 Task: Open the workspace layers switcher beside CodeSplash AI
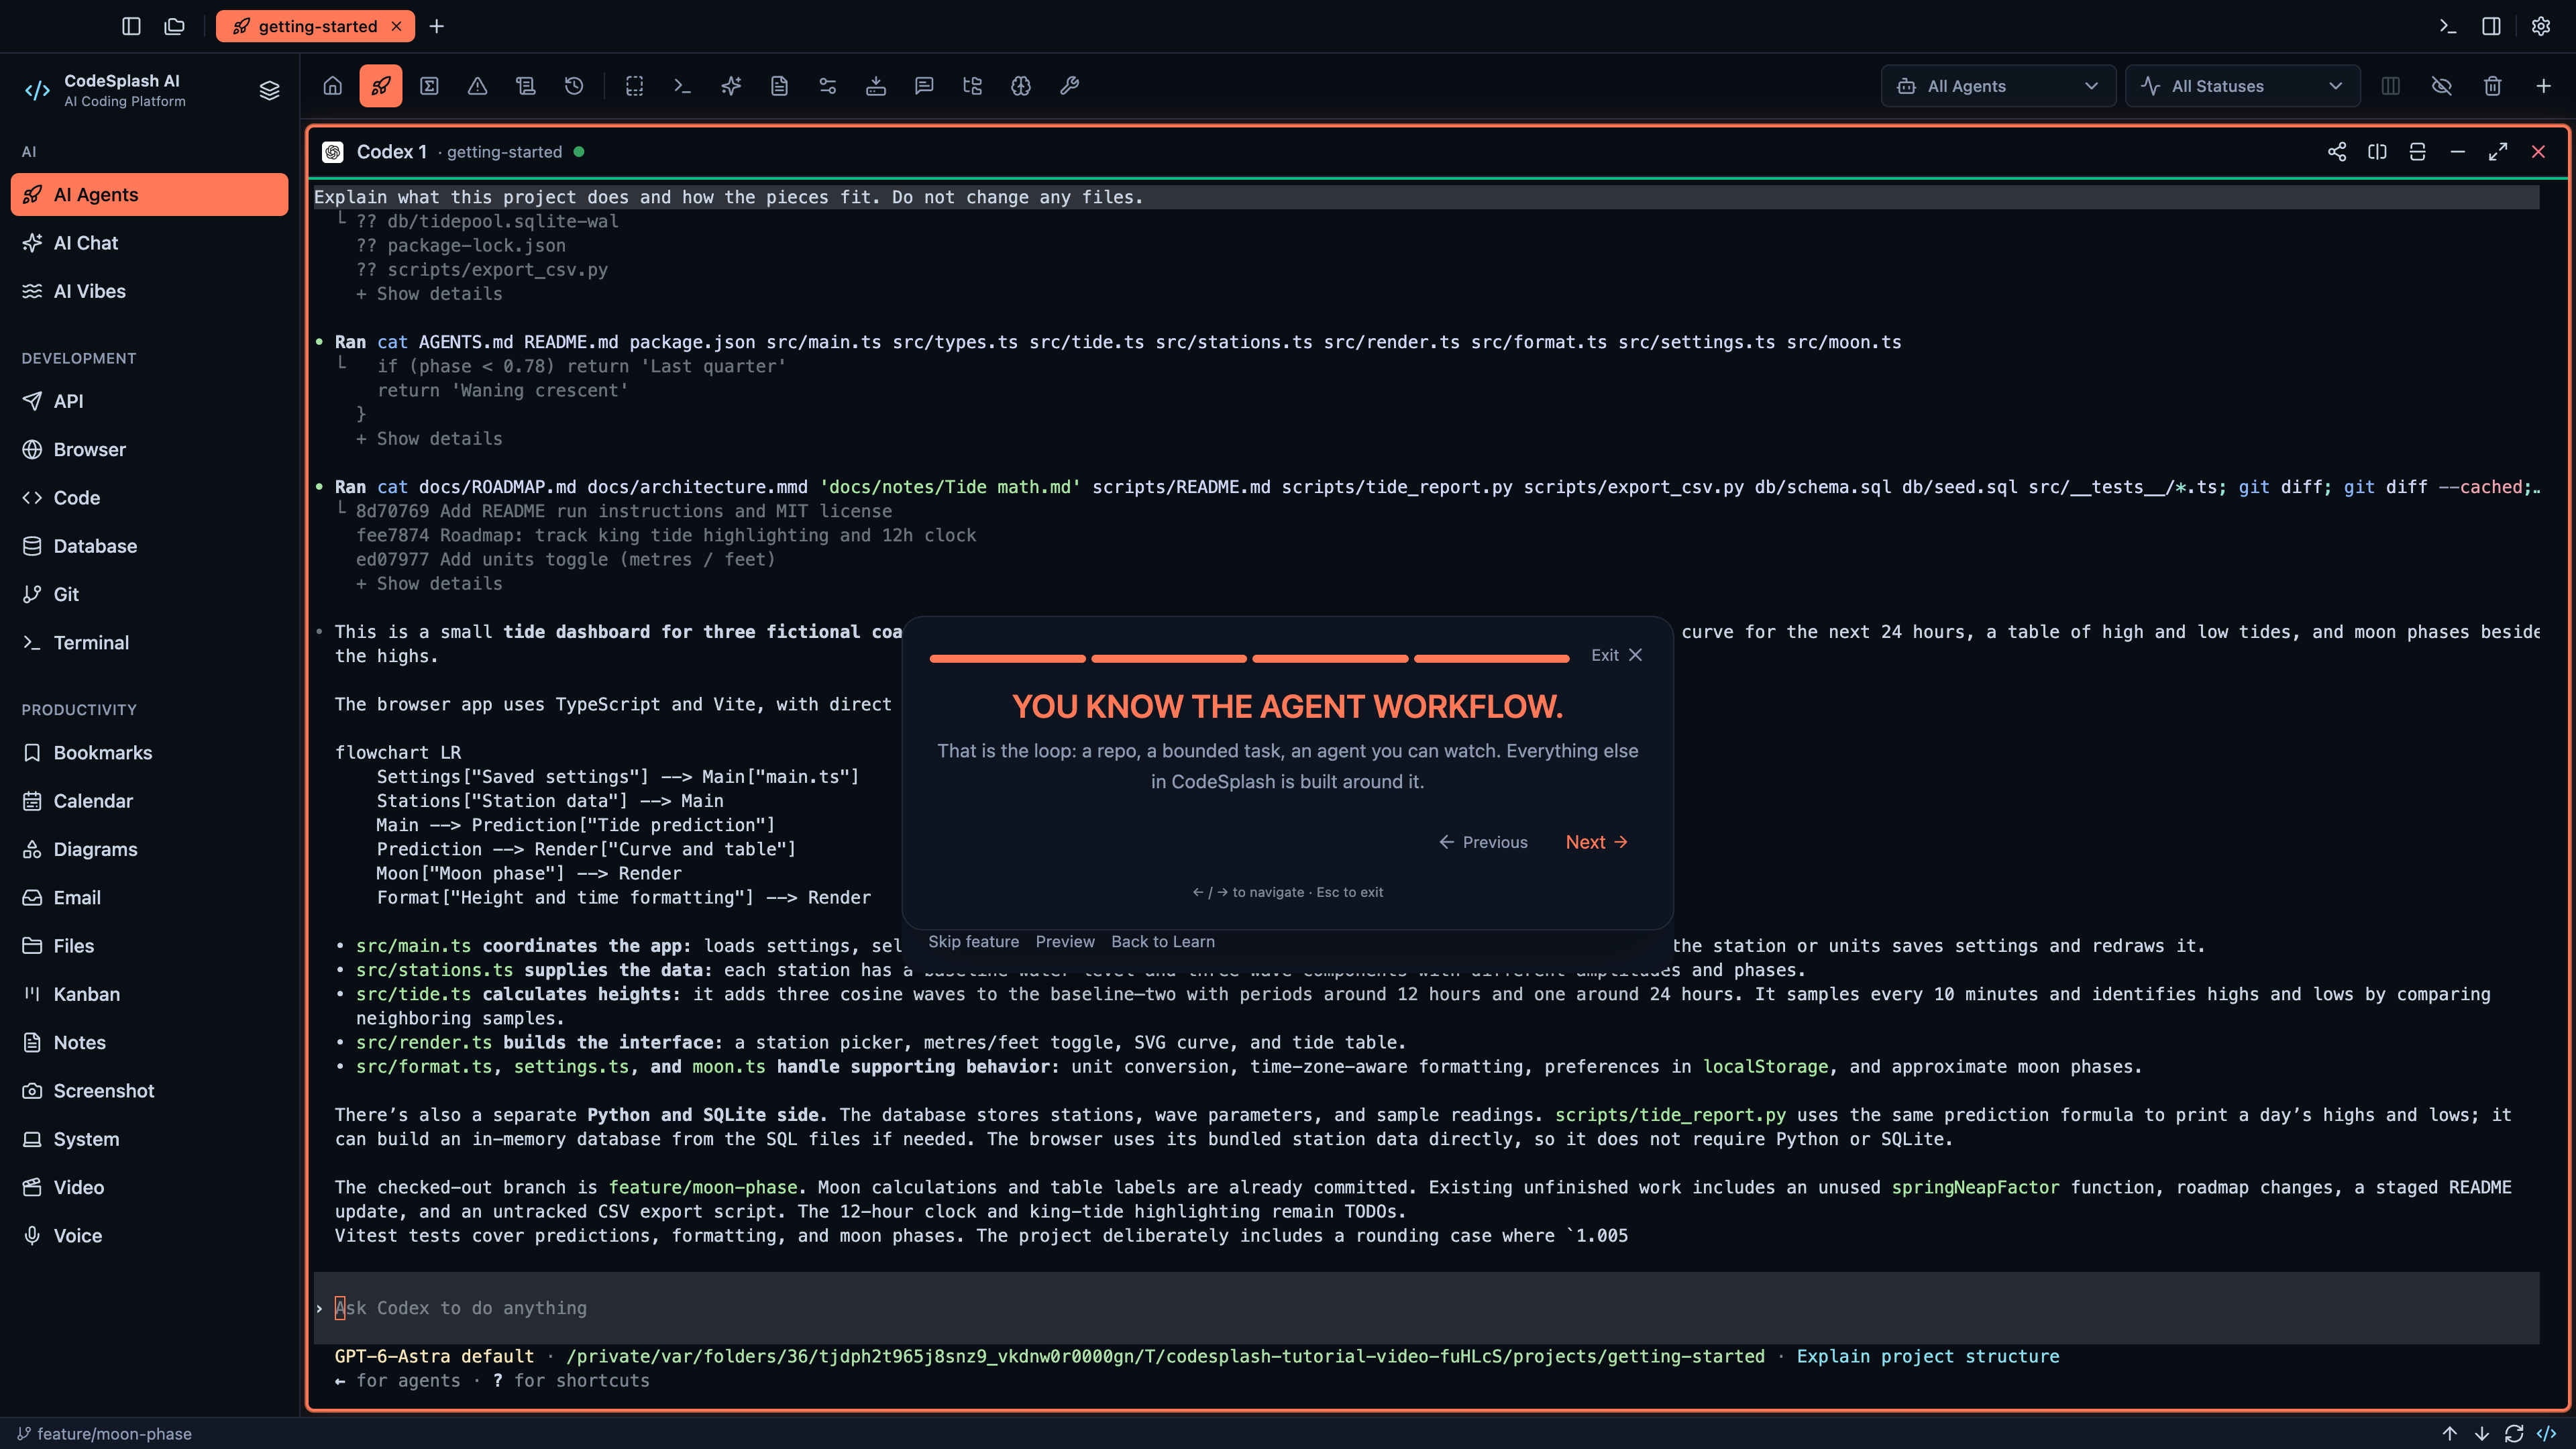click(269, 91)
